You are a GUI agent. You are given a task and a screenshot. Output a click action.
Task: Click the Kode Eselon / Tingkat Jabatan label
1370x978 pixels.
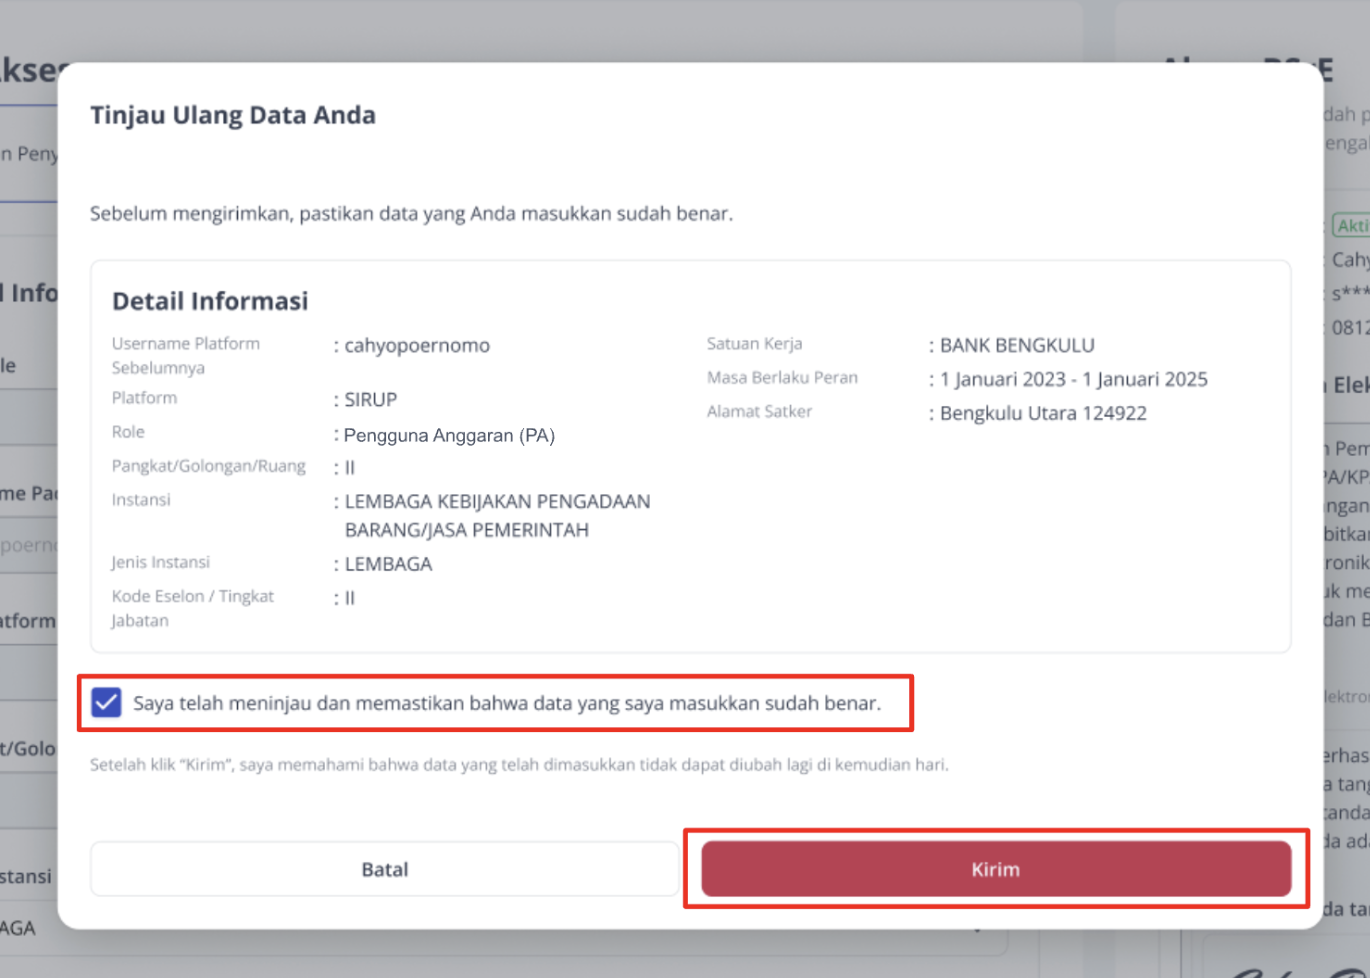[192, 608]
